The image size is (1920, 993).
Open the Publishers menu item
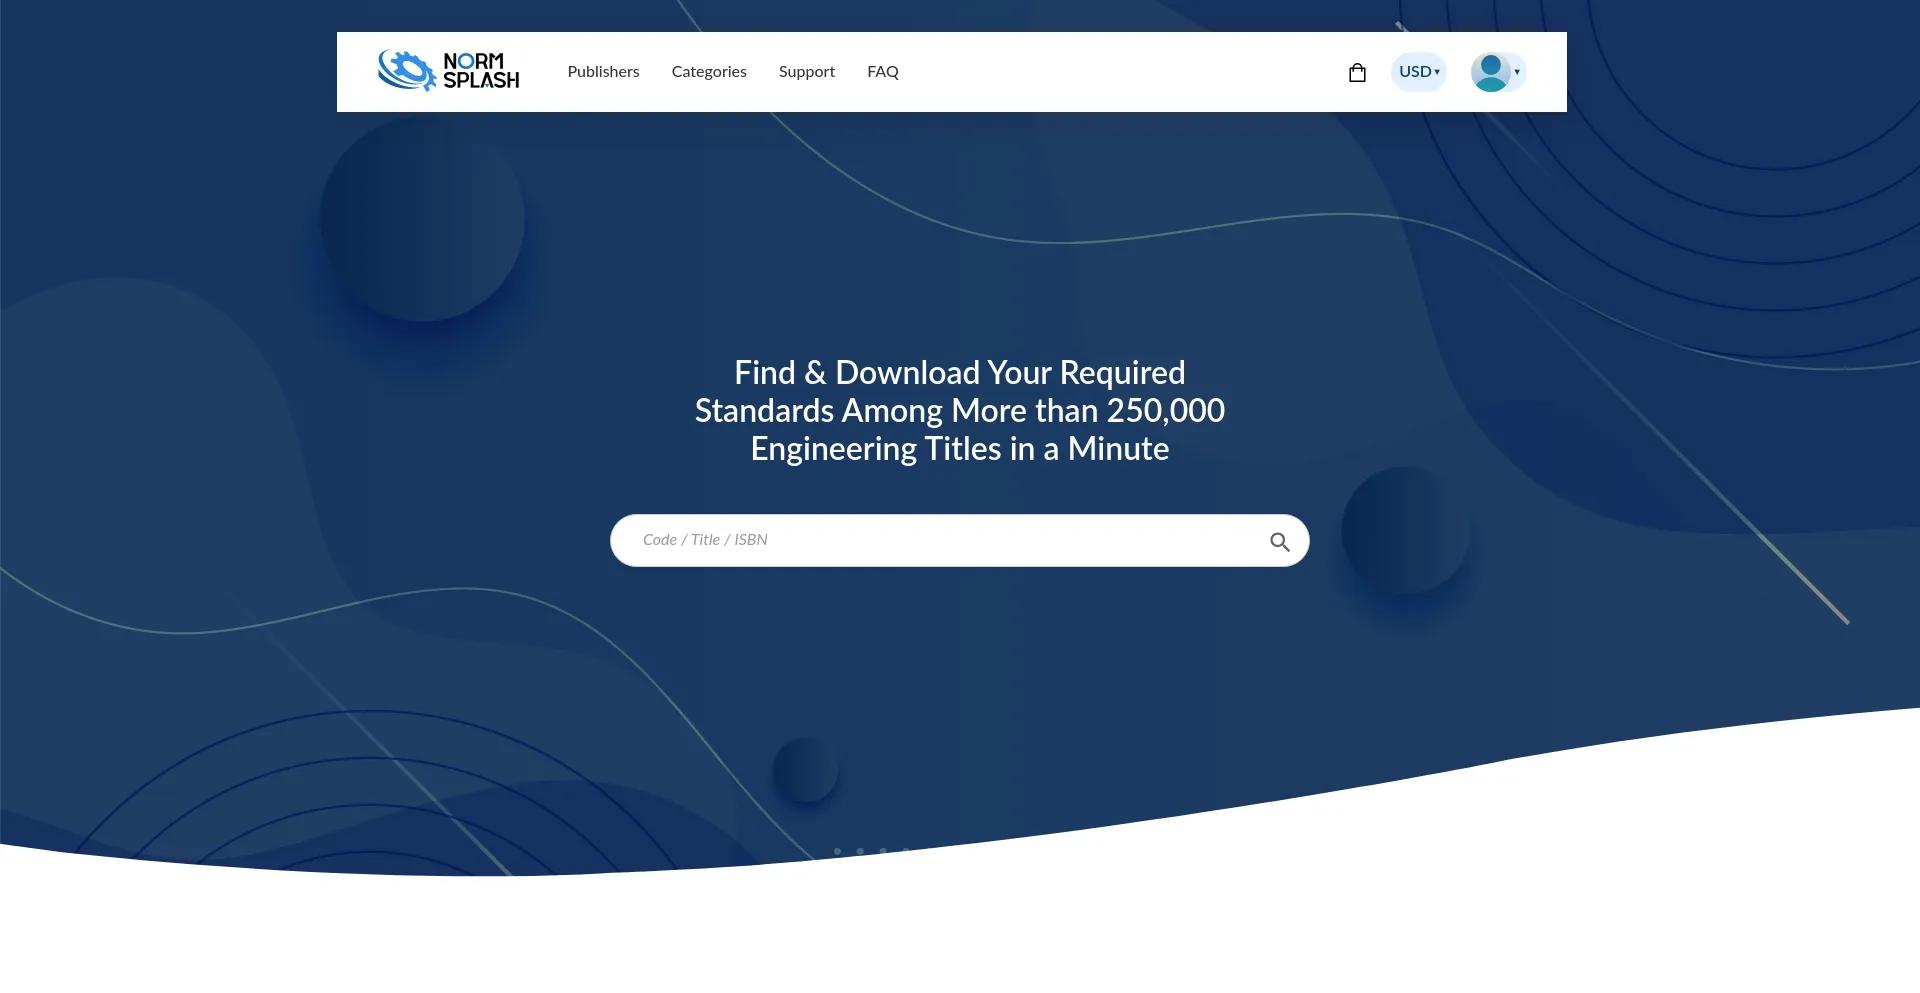[x=603, y=72]
